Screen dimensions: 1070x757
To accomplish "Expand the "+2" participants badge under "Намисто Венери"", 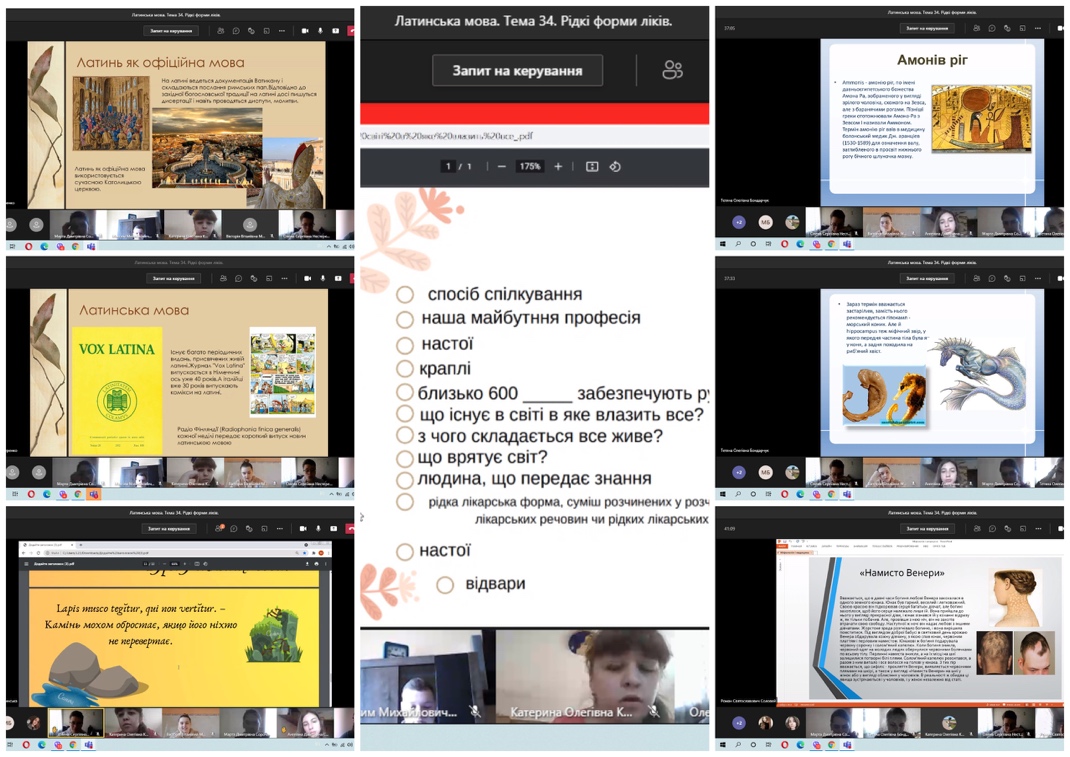I will (x=738, y=722).
